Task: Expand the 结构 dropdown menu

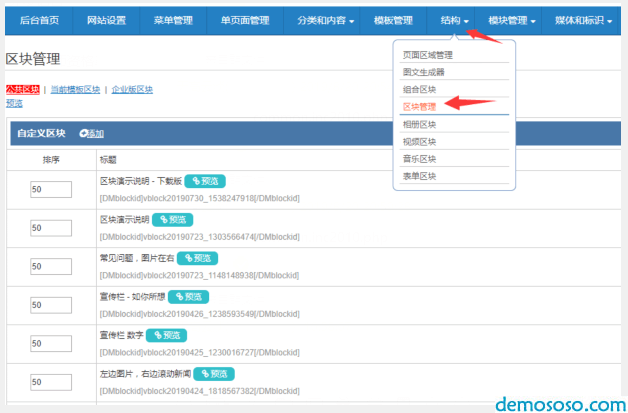Action: point(454,20)
